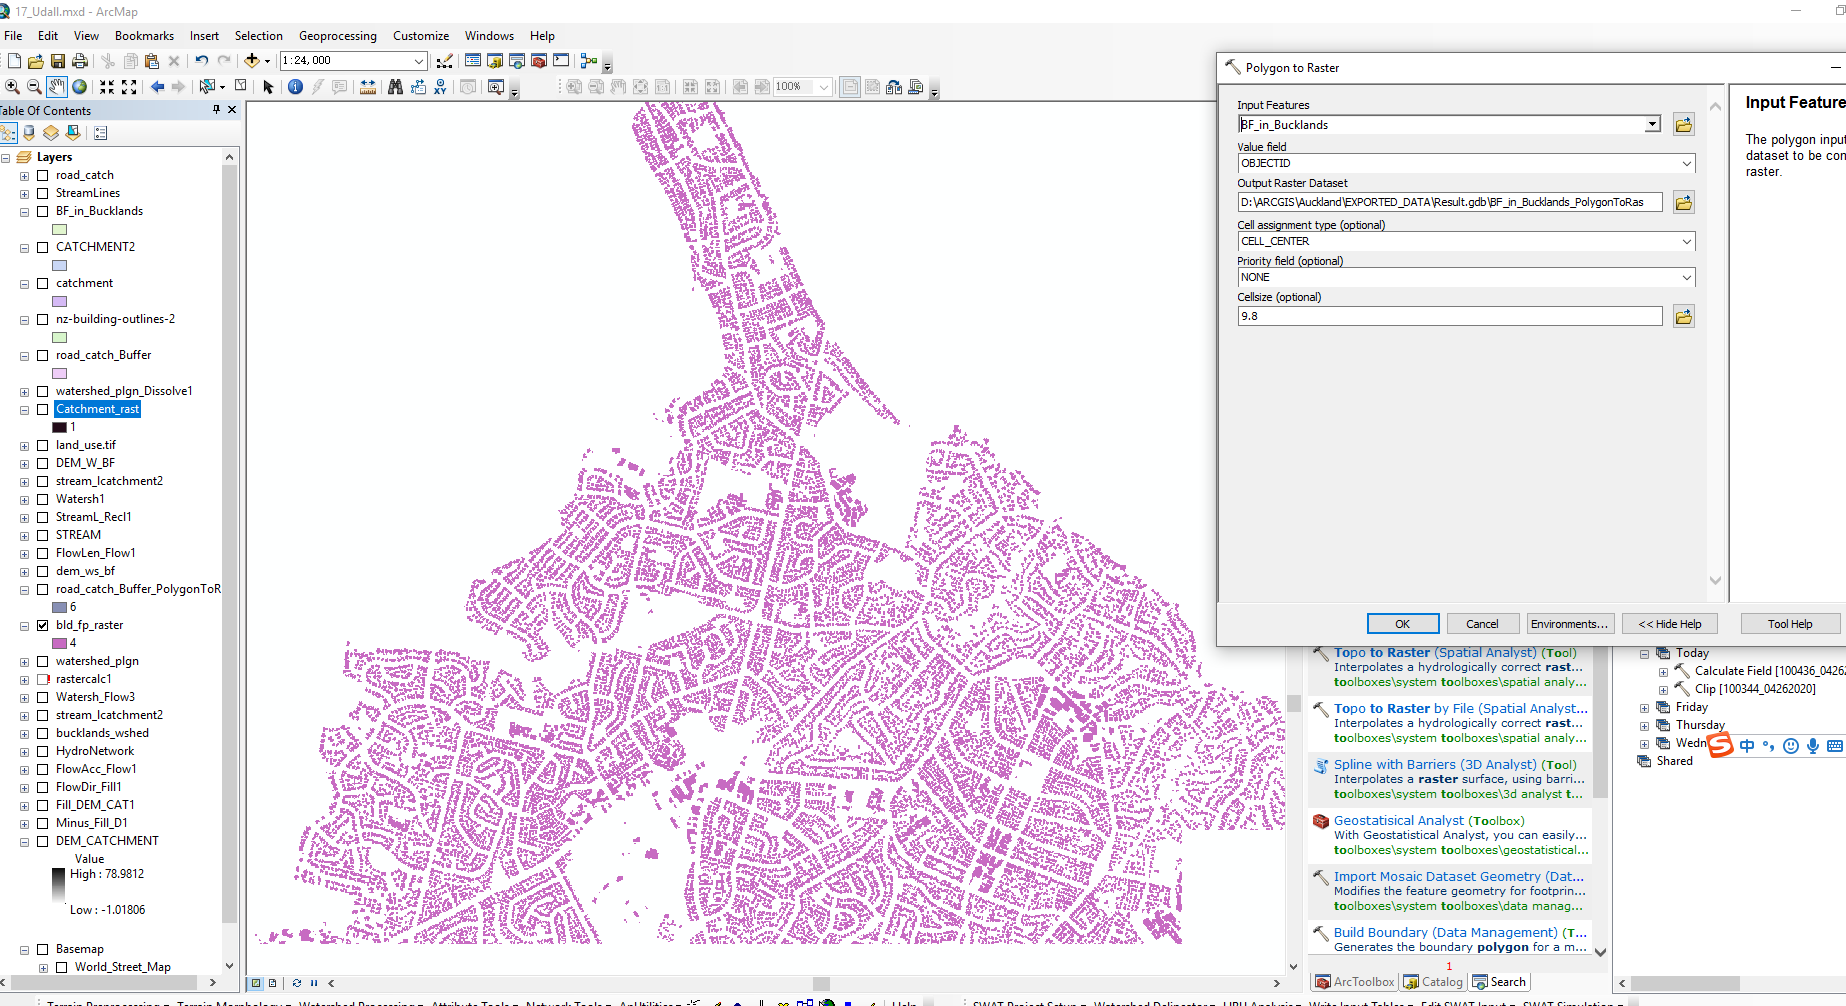The height and width of the screenshot is (1006, 1846).
Task: Click the Cellsize input field
Action: tap(1450, 316)
